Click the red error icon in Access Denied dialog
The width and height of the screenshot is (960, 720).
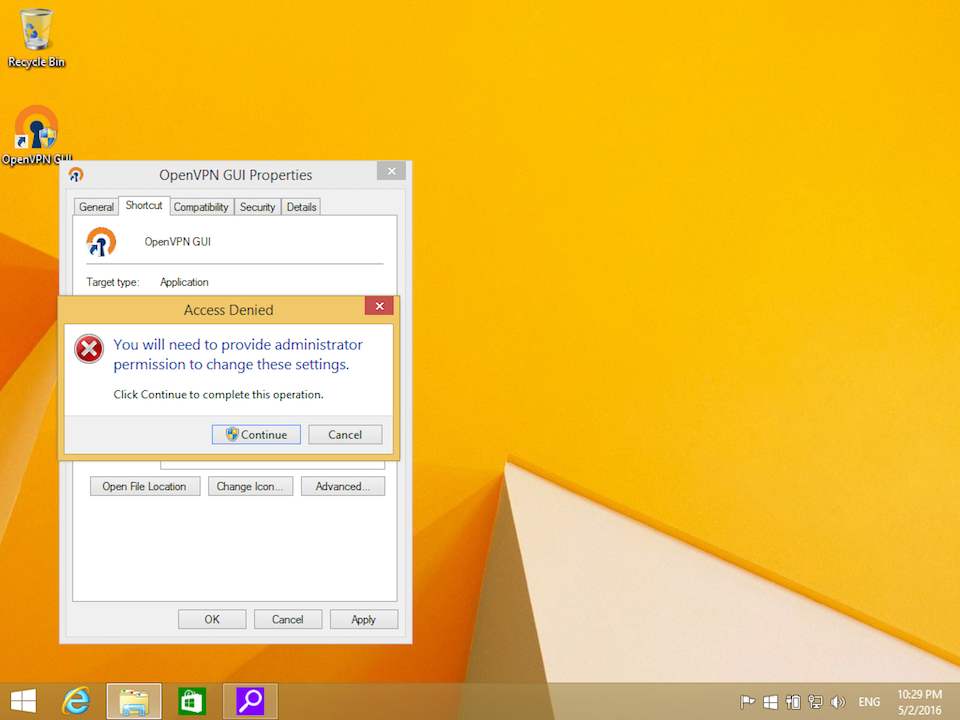click(x=89, y=349)
